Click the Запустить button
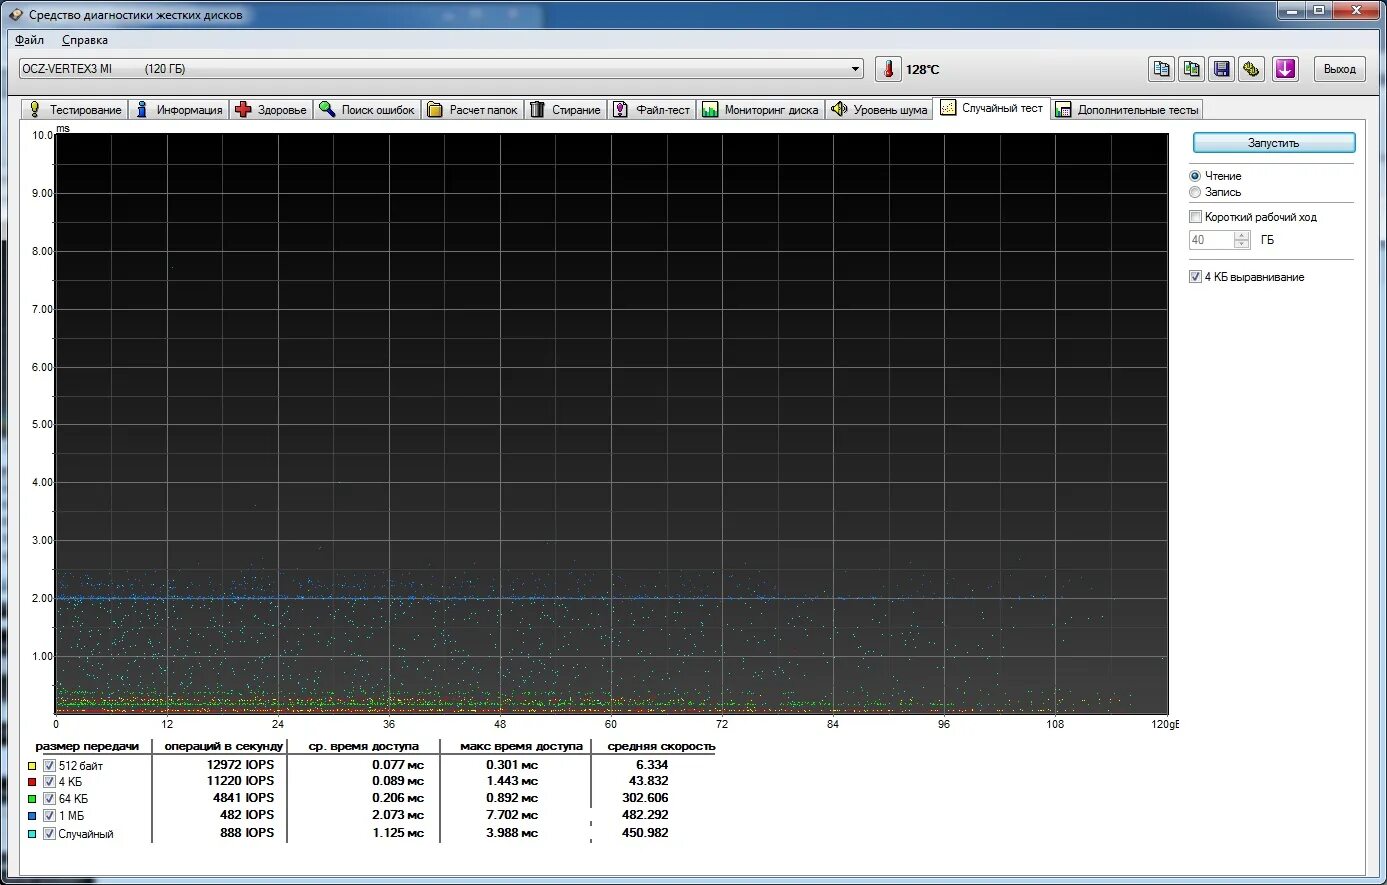 tap(1273, 143)
